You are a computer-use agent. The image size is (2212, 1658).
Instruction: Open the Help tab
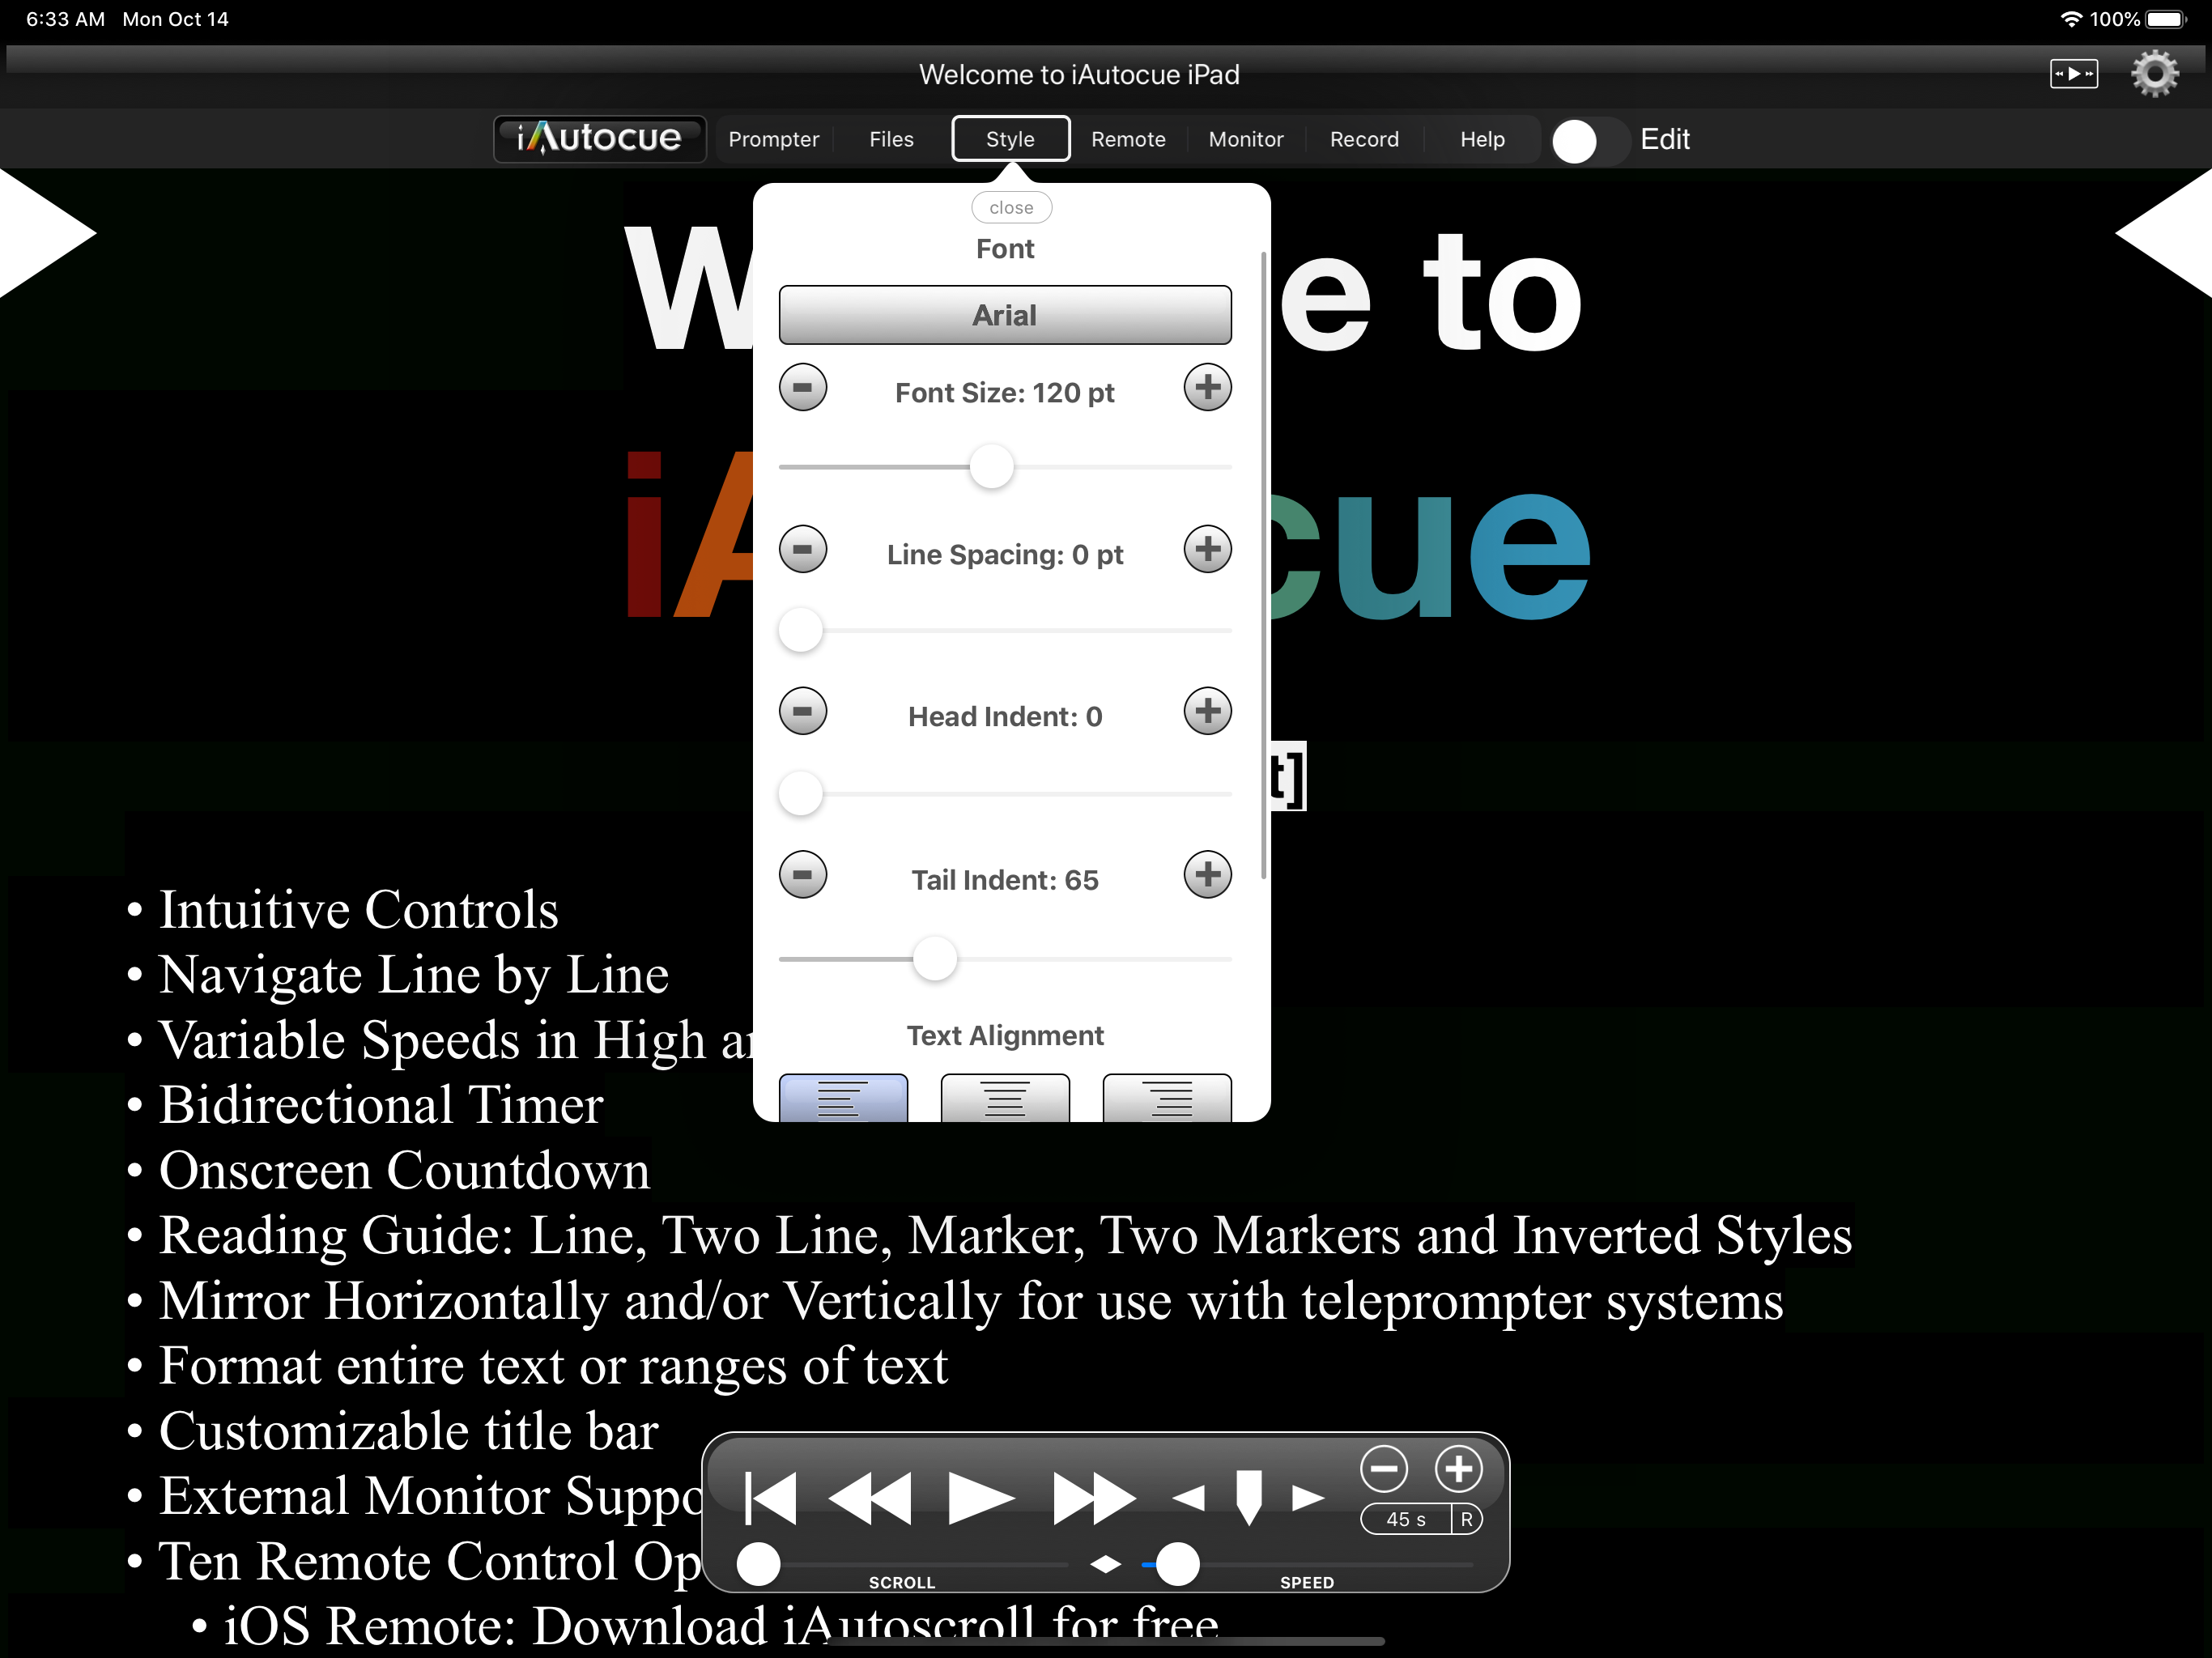[x=1482, y=139]
